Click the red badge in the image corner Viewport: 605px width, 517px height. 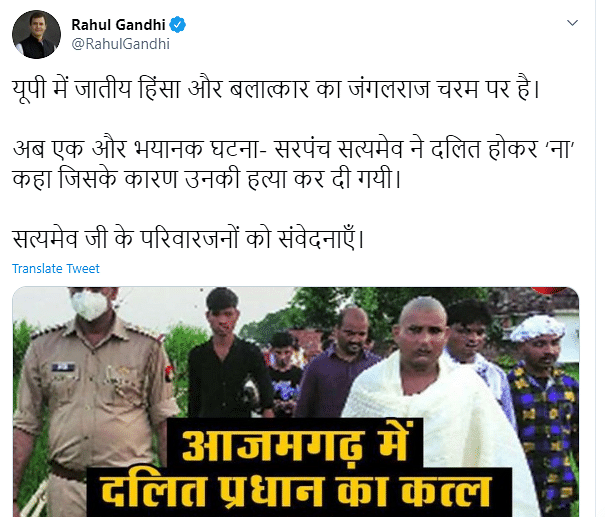pyautogui.click(x=549, y=290)
